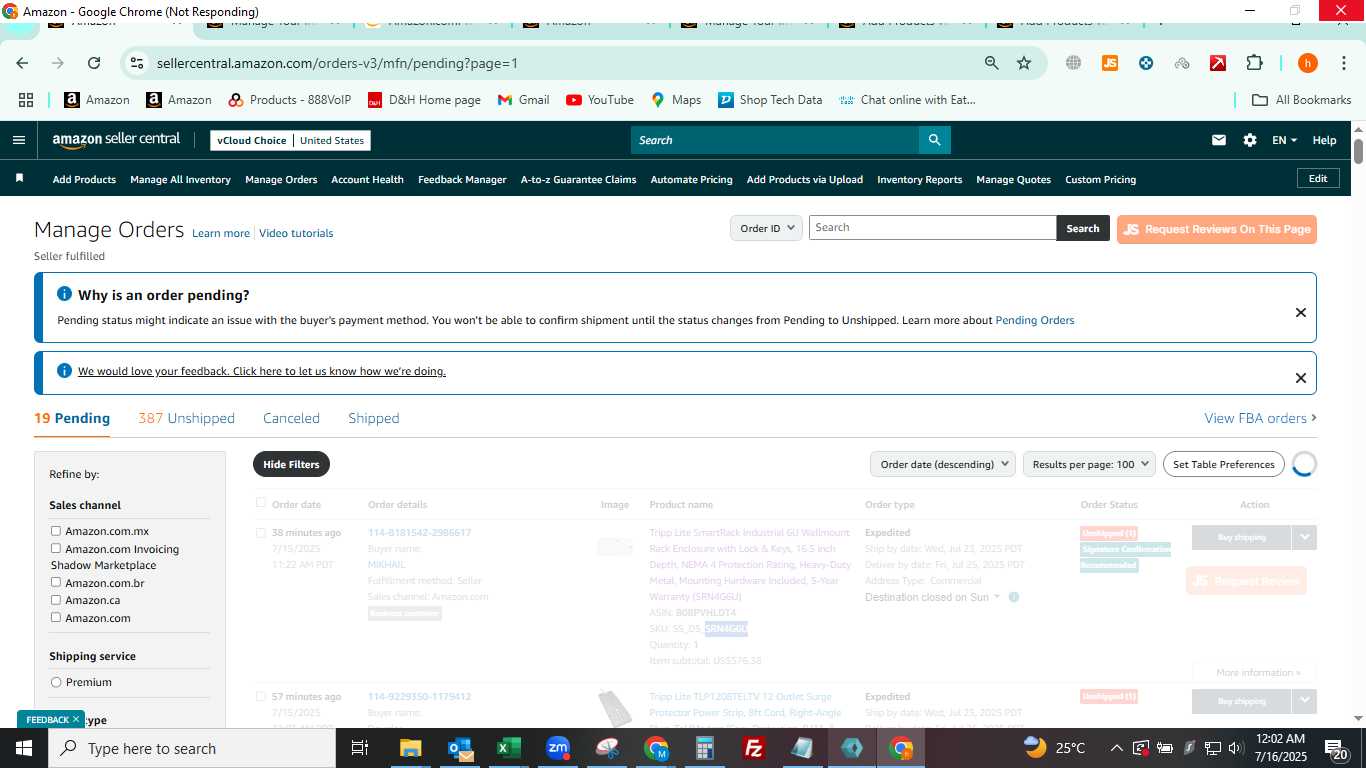This screenshot has width=1366, height=768.
Task: Expand the Buy shipping arrow for second order
Action: tap(1304, 701)
